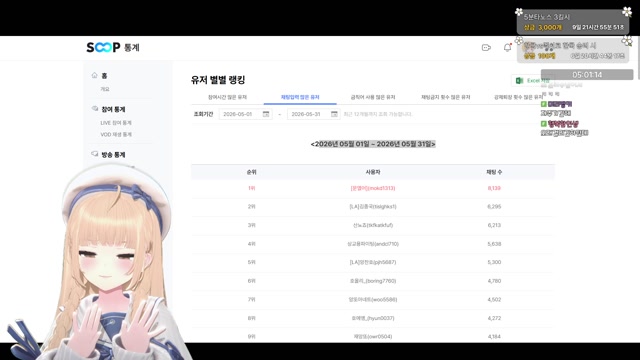Click the chat count 4,780

pos(494,281)
